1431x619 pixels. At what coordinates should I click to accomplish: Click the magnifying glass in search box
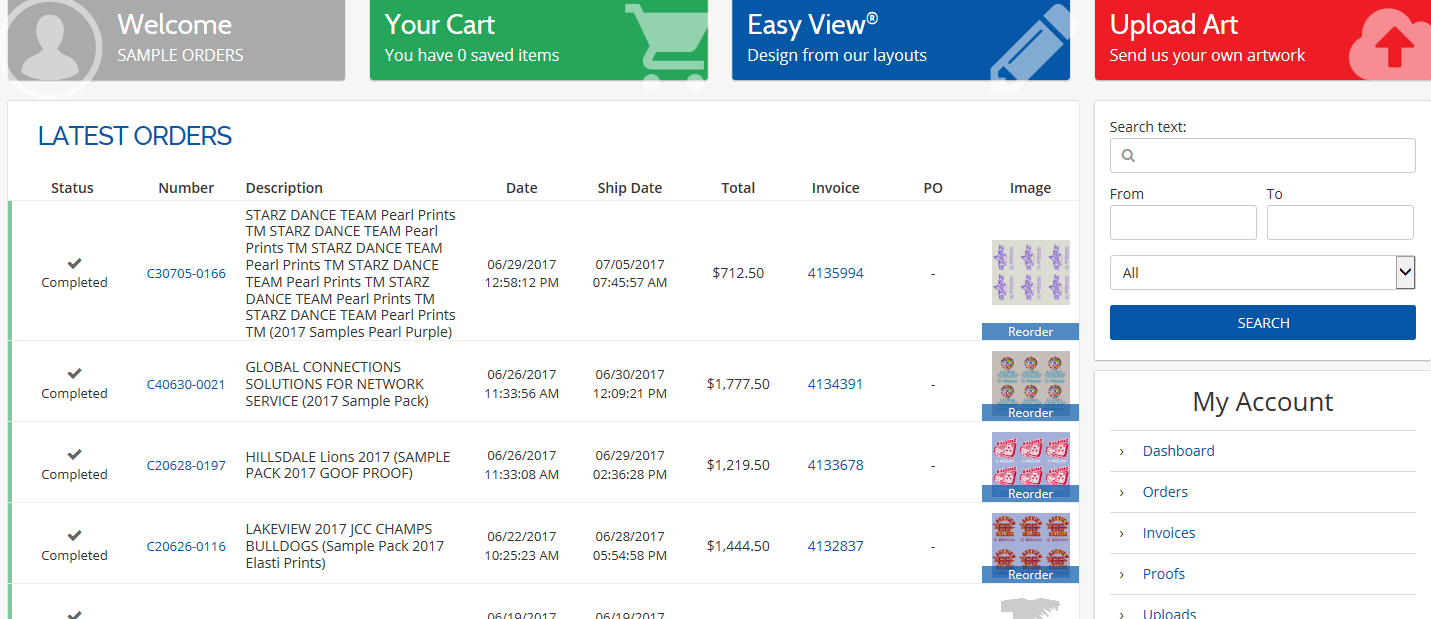tap(1129, 155)
